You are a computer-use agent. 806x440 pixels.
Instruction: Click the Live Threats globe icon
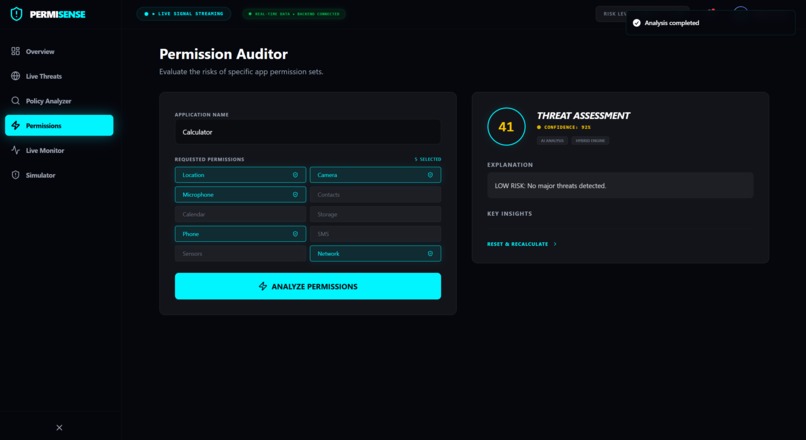coord(15,76)
